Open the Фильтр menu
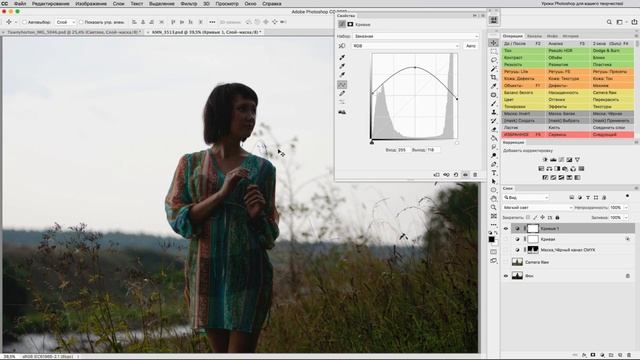640x360 pixels. tap(189, 3)
